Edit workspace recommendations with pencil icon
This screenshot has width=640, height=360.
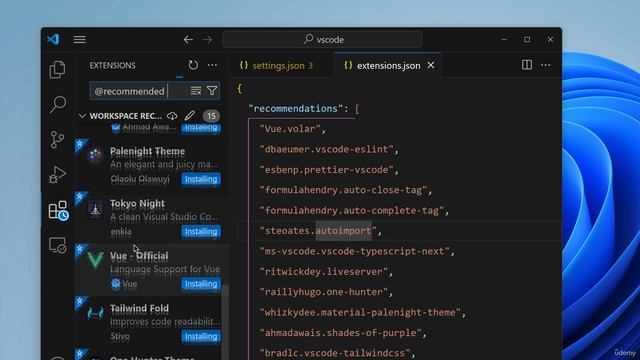tap(190, 116)
